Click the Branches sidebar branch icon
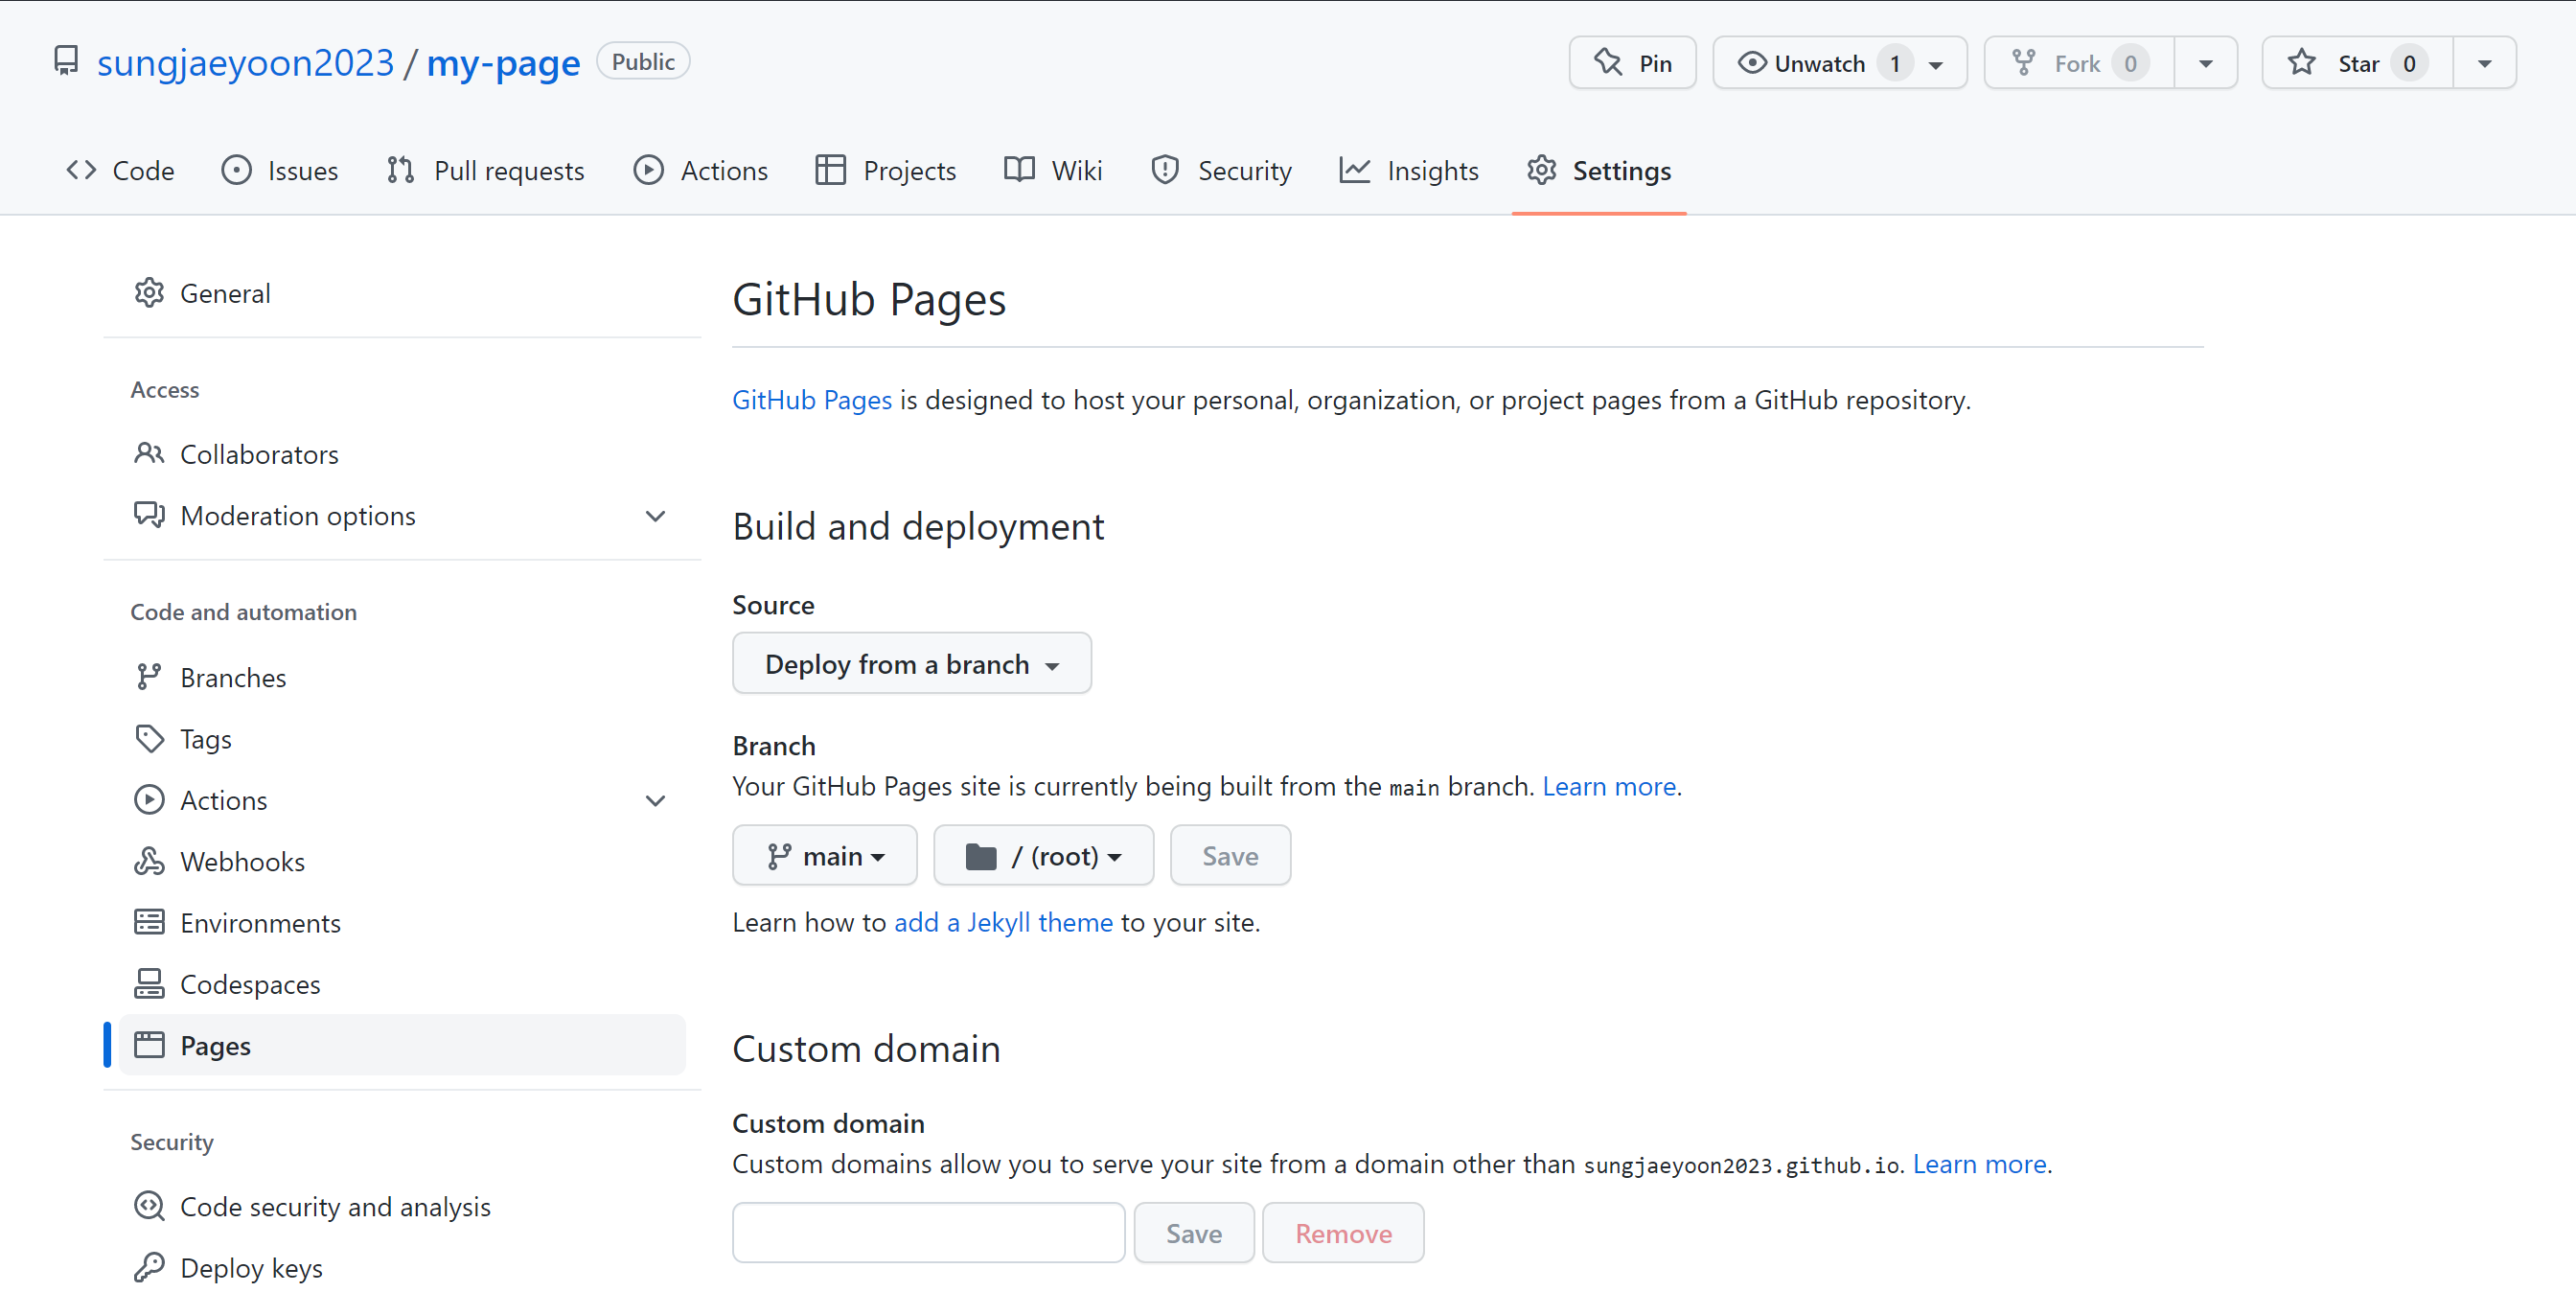 (149, 677)
